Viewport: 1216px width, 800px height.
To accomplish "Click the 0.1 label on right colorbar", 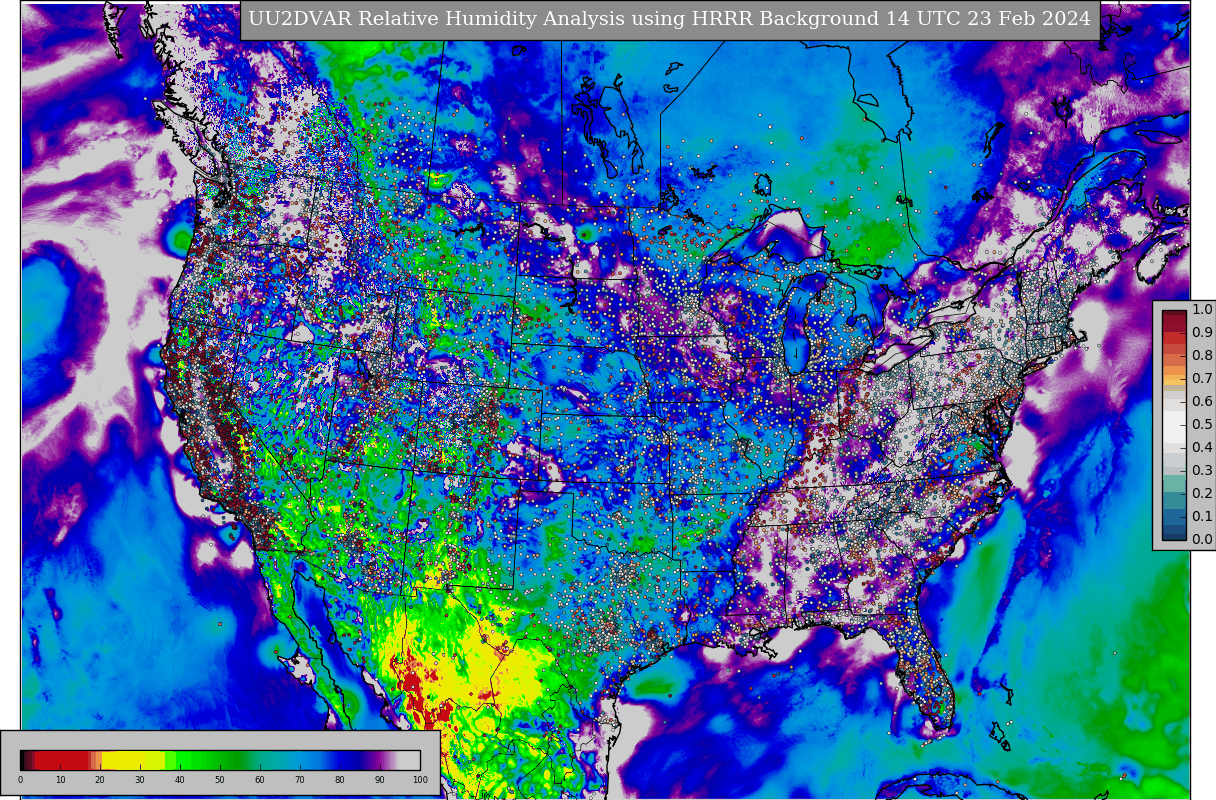I will (1202, 516).
